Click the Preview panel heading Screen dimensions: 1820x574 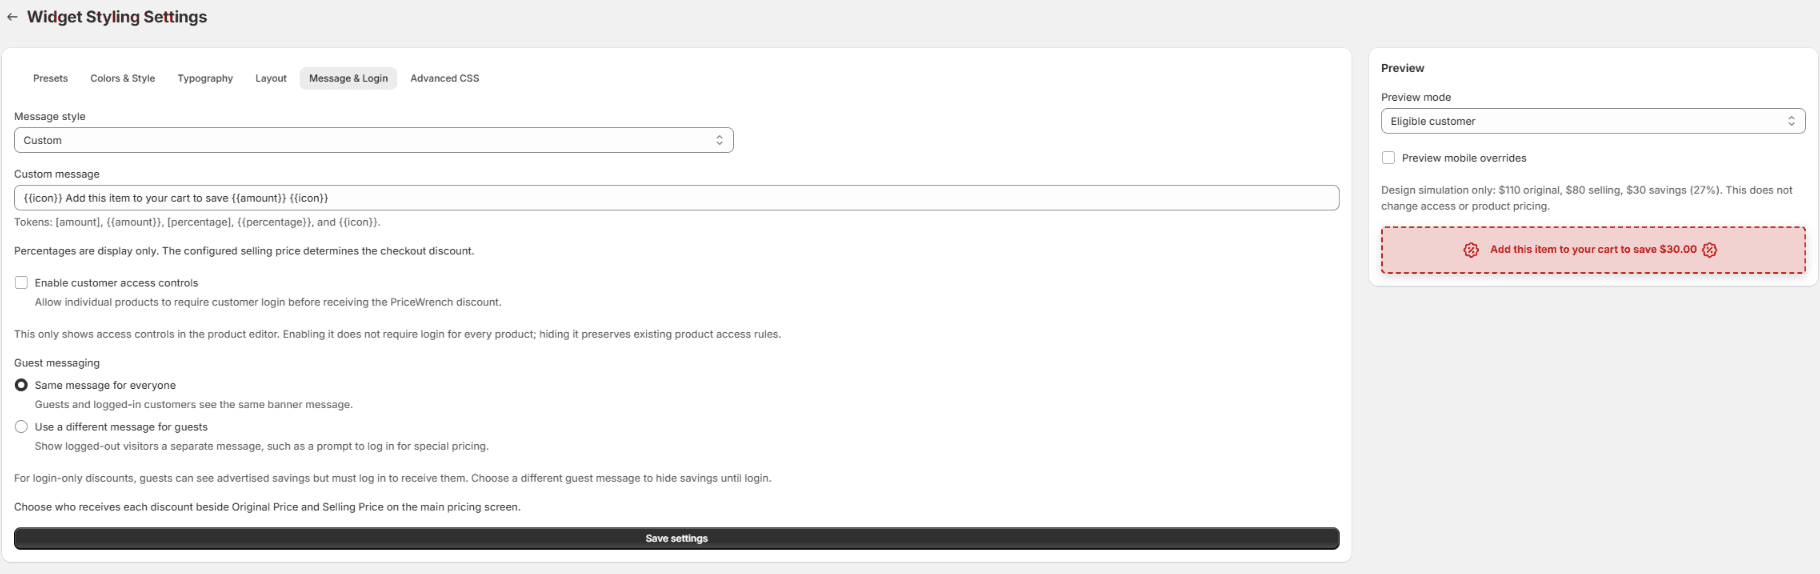[x=1402, y=68]
